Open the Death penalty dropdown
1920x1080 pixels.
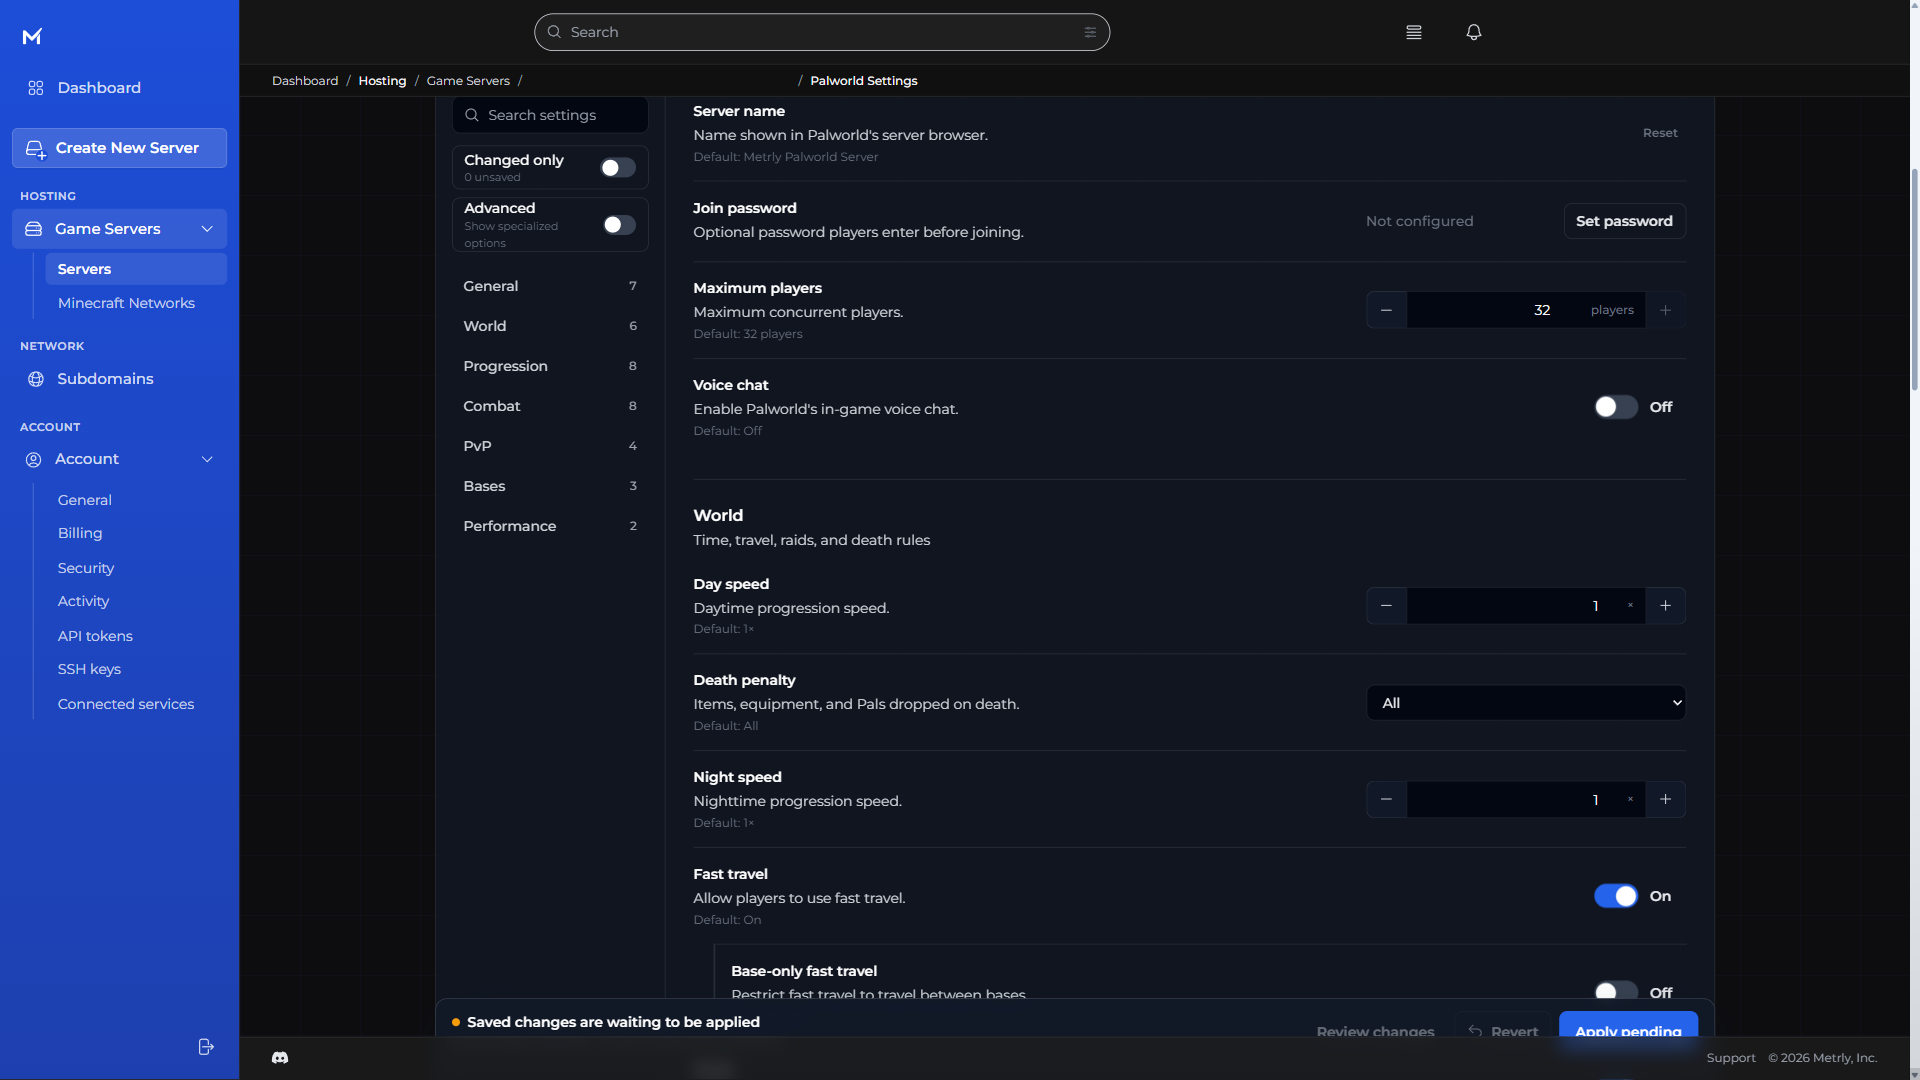[x=1525, y=703]
